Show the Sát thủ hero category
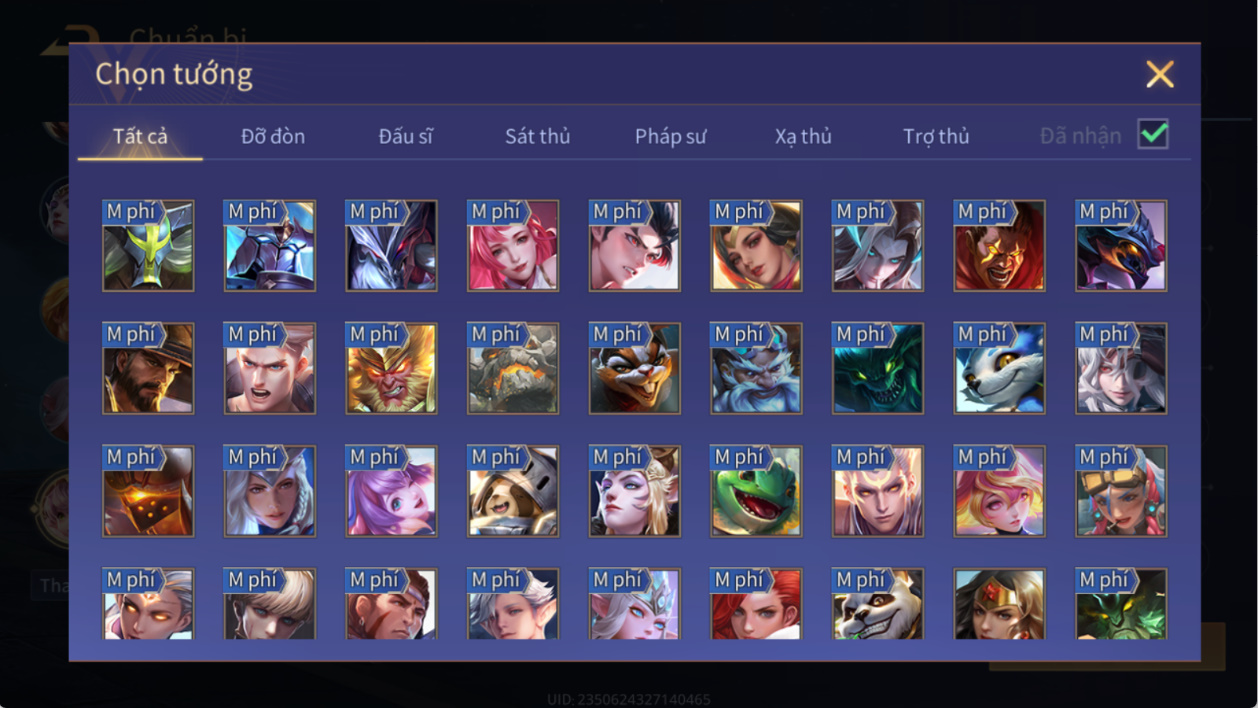1258x708 pixels. pos(537,136)
